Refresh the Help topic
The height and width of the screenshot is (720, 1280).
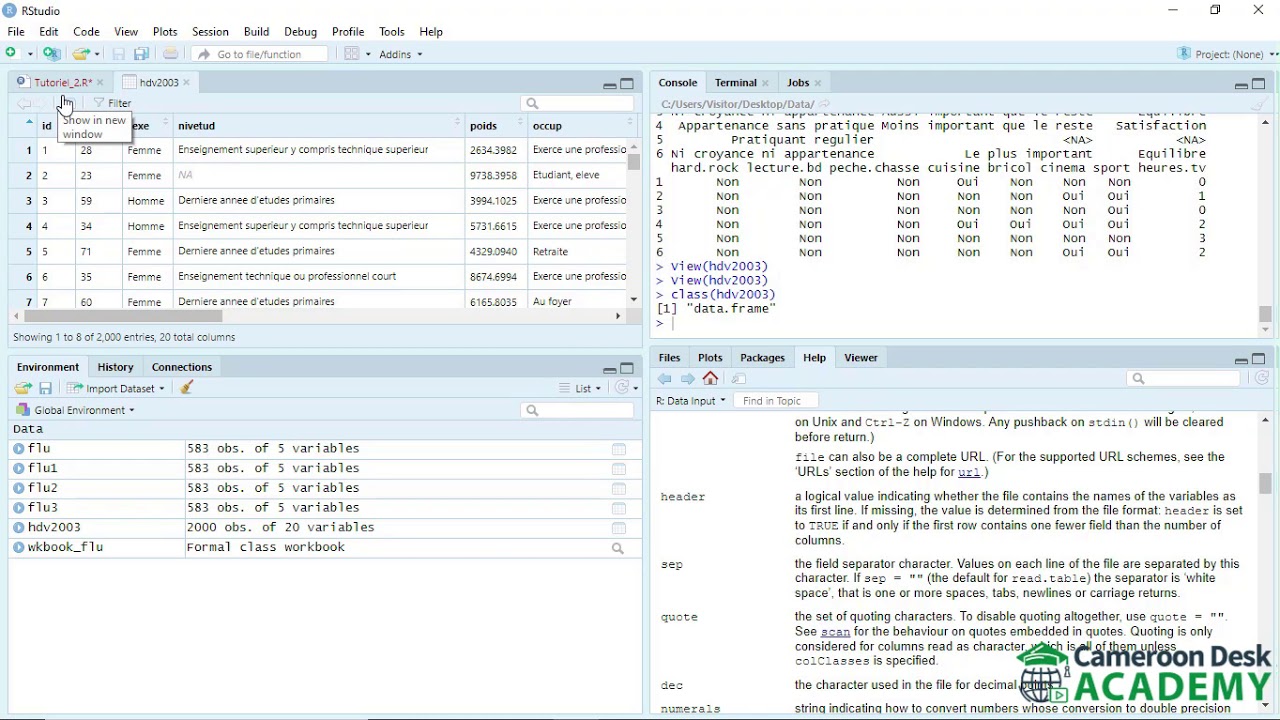tap(1262, 378)
